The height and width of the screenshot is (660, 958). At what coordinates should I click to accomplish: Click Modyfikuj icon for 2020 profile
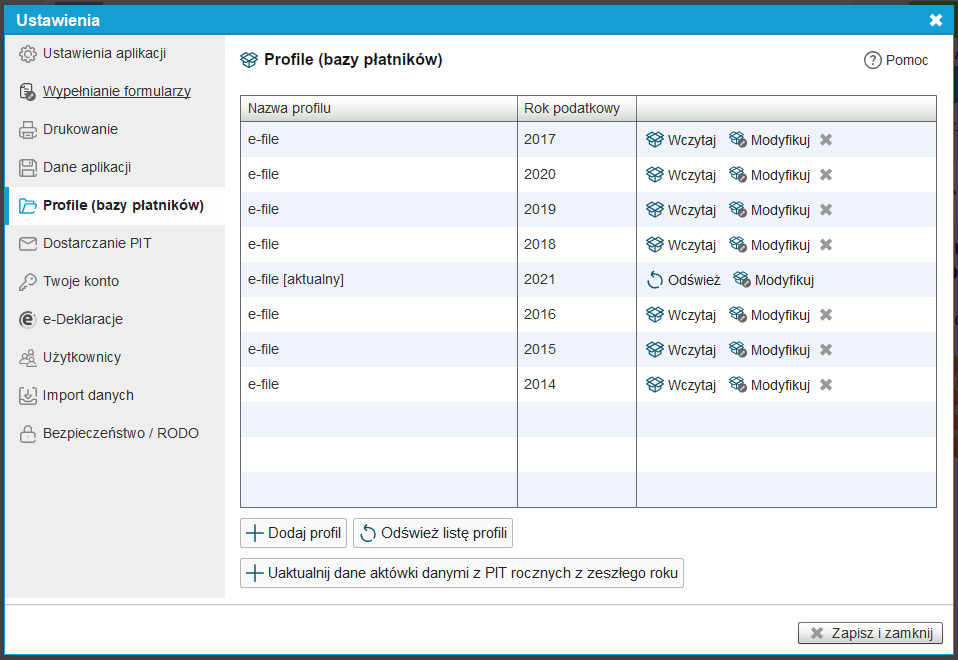(x=737, y=175)
